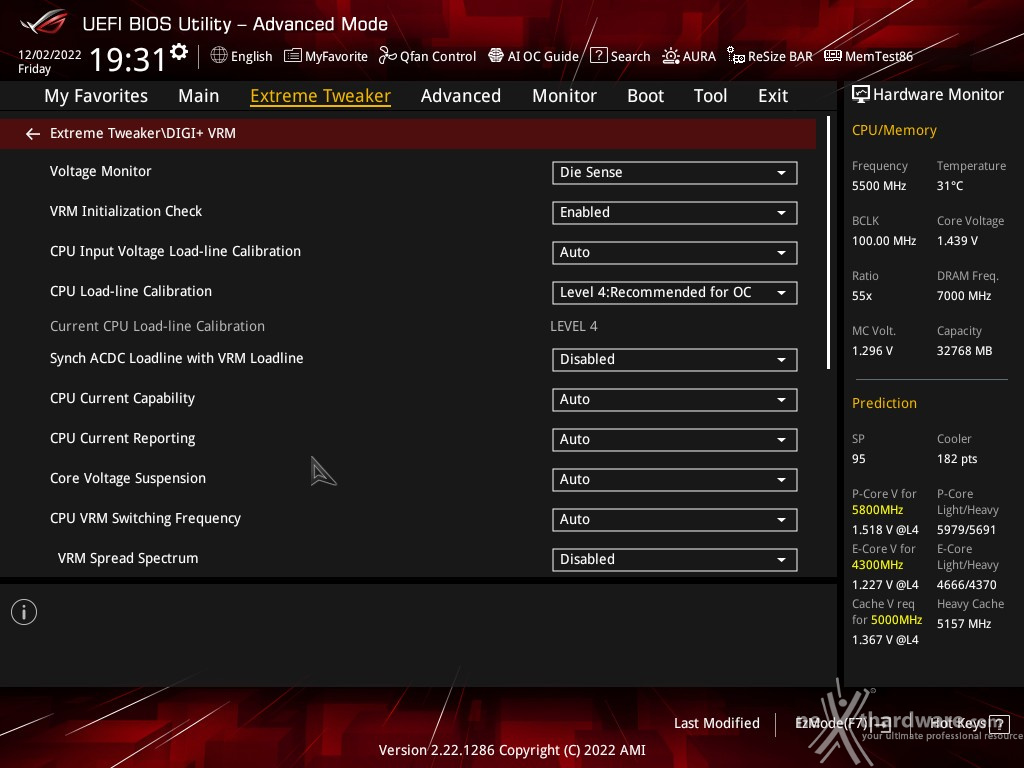
Task: Switch to EzMode(F7)
Action: pos(842,723)
